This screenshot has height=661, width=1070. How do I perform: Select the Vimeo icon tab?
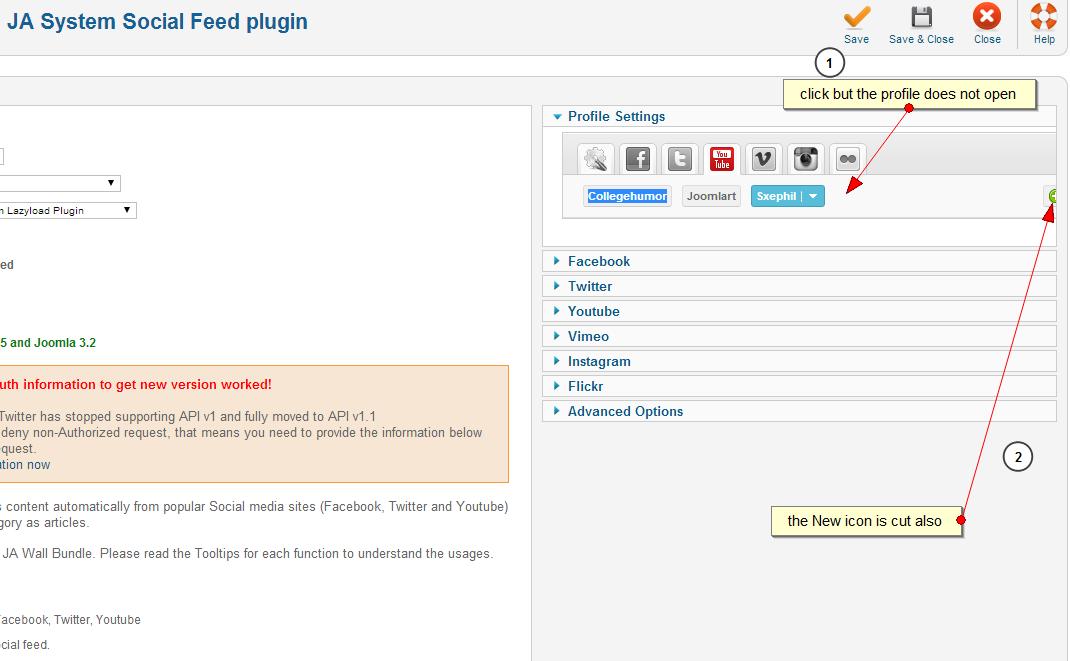[x=764, y=159]
